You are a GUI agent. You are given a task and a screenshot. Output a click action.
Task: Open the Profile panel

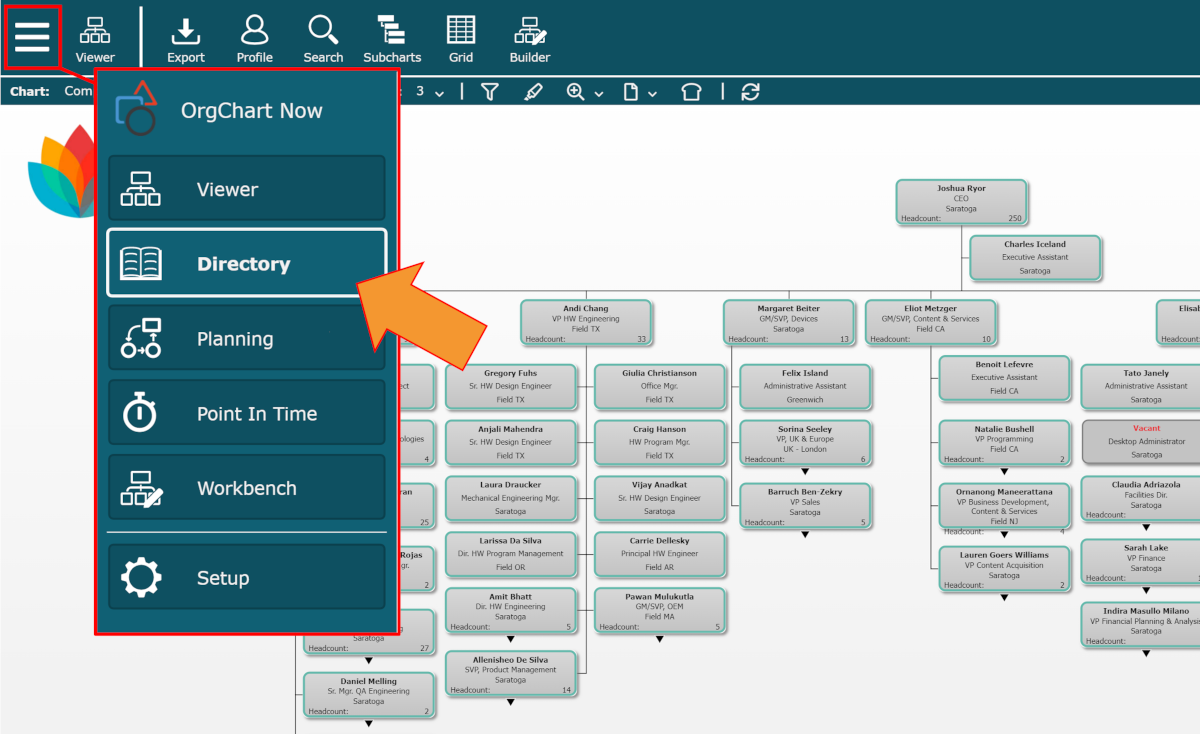(x=254, y=38)
